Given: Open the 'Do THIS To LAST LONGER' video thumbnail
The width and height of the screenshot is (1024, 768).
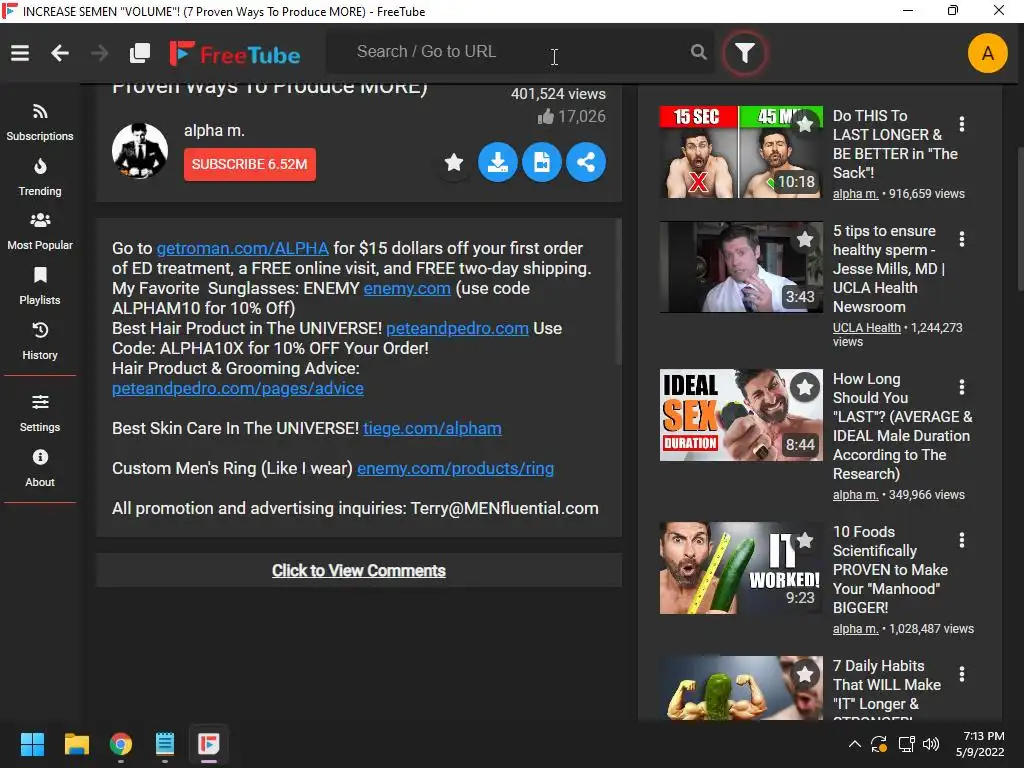Looking at the screenshot, I should tap(741, 152).
